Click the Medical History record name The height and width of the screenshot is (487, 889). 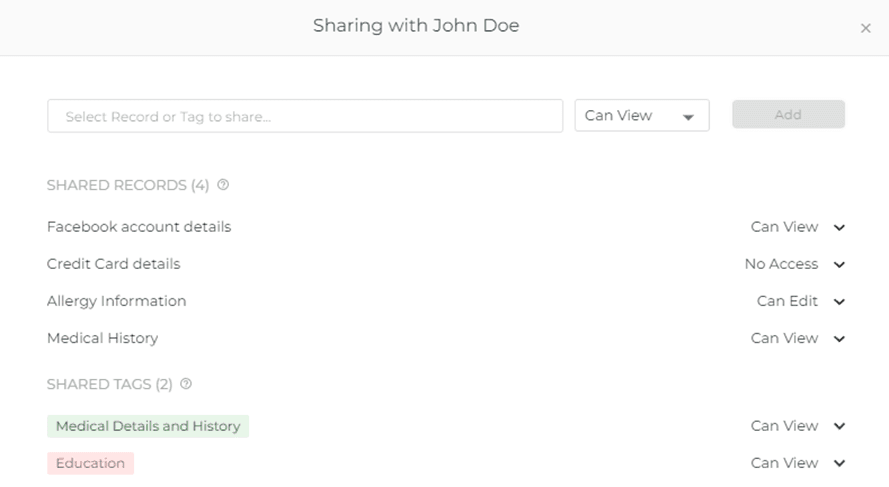tap(102, 338)
